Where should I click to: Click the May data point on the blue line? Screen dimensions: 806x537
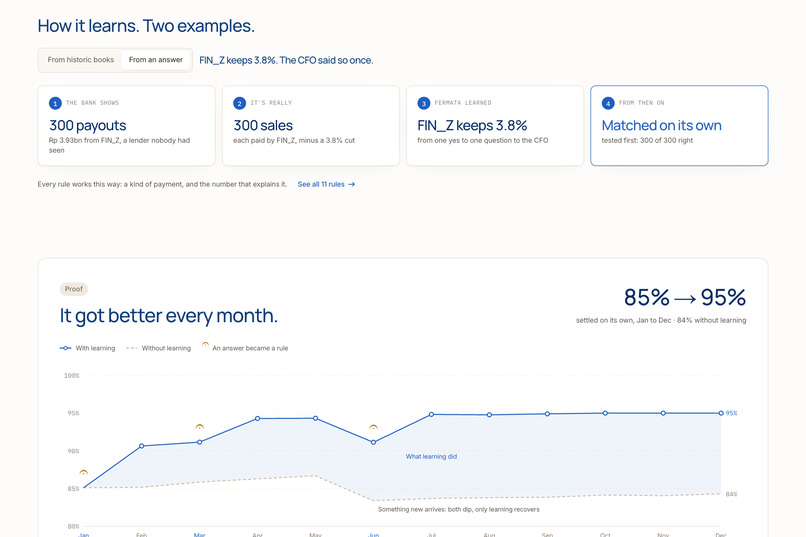tap(316, 418)
